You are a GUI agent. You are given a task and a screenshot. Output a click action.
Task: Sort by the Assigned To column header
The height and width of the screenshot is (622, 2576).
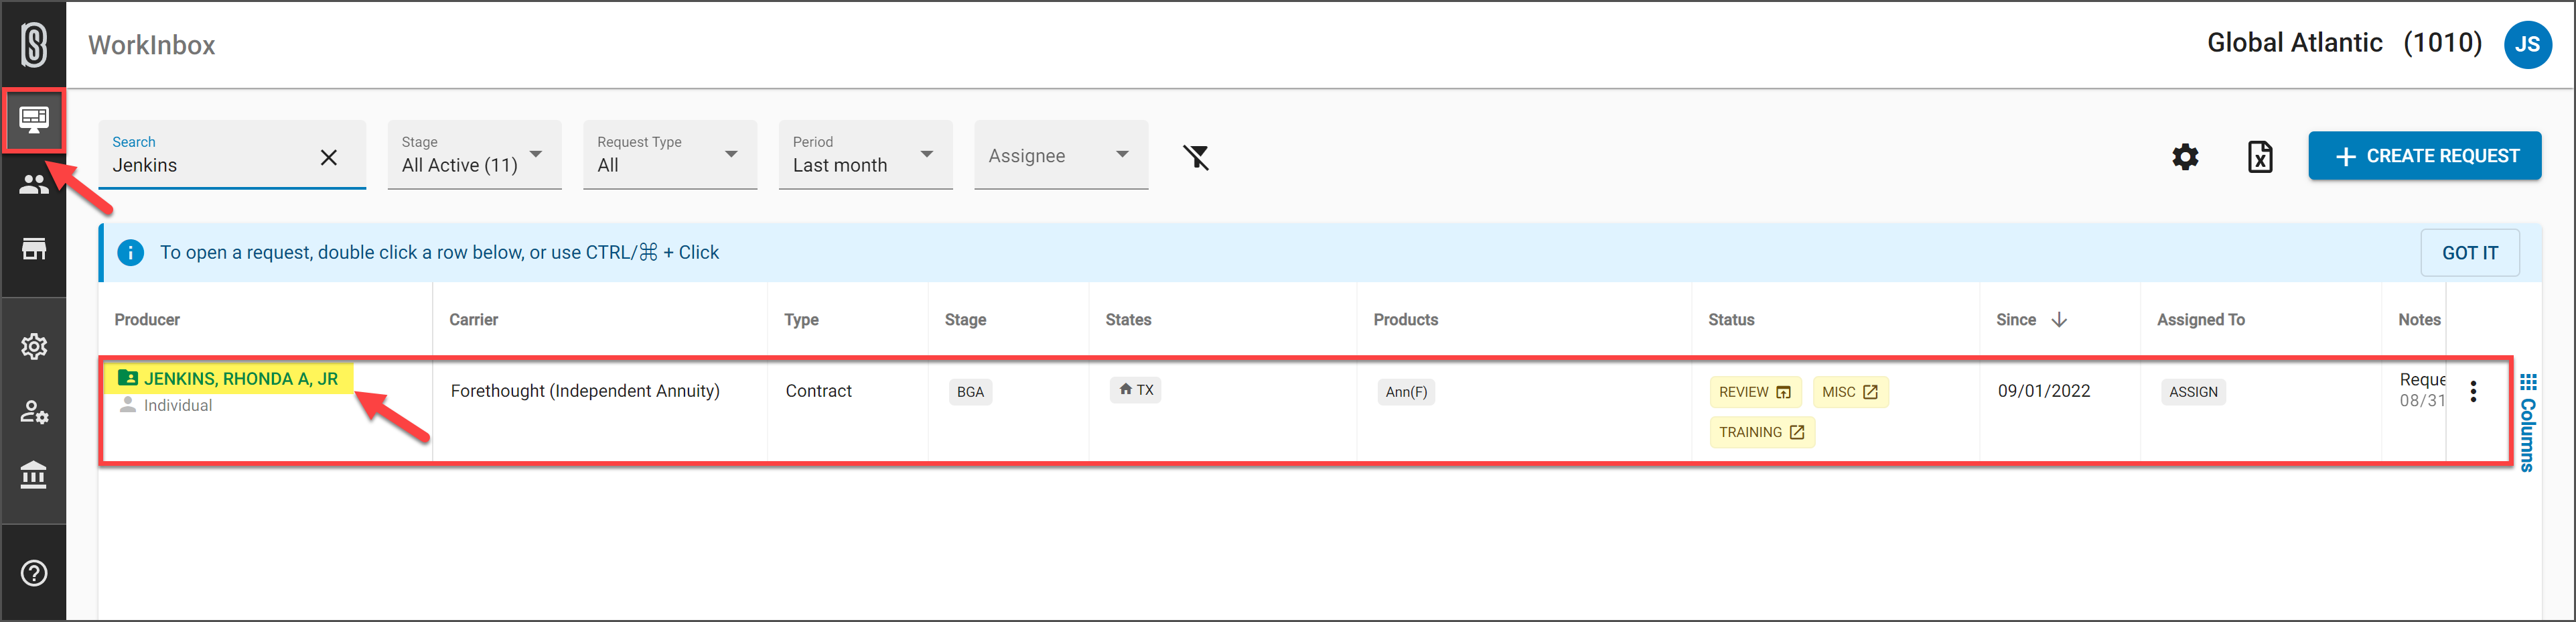(2200, 320)
